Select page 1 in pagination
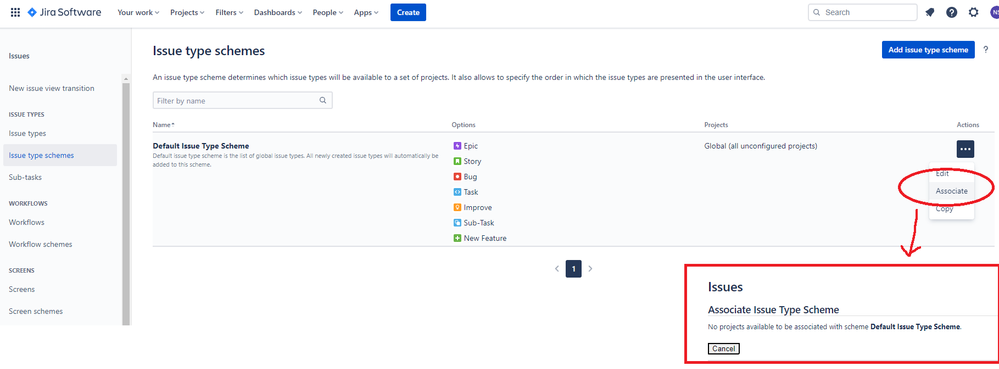 (x=573, y=269)
